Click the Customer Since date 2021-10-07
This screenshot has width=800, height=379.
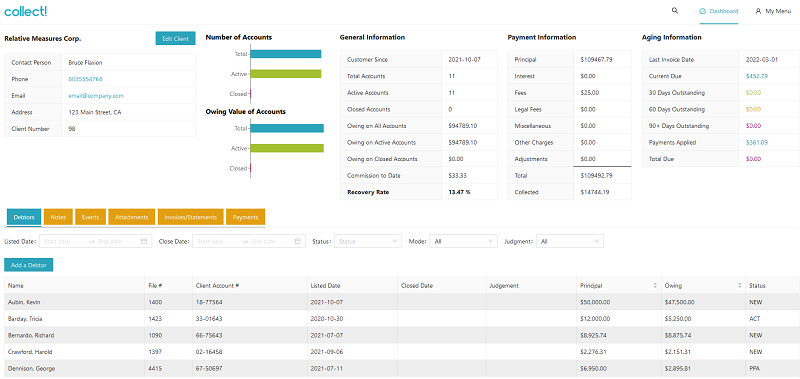point(464,60)
